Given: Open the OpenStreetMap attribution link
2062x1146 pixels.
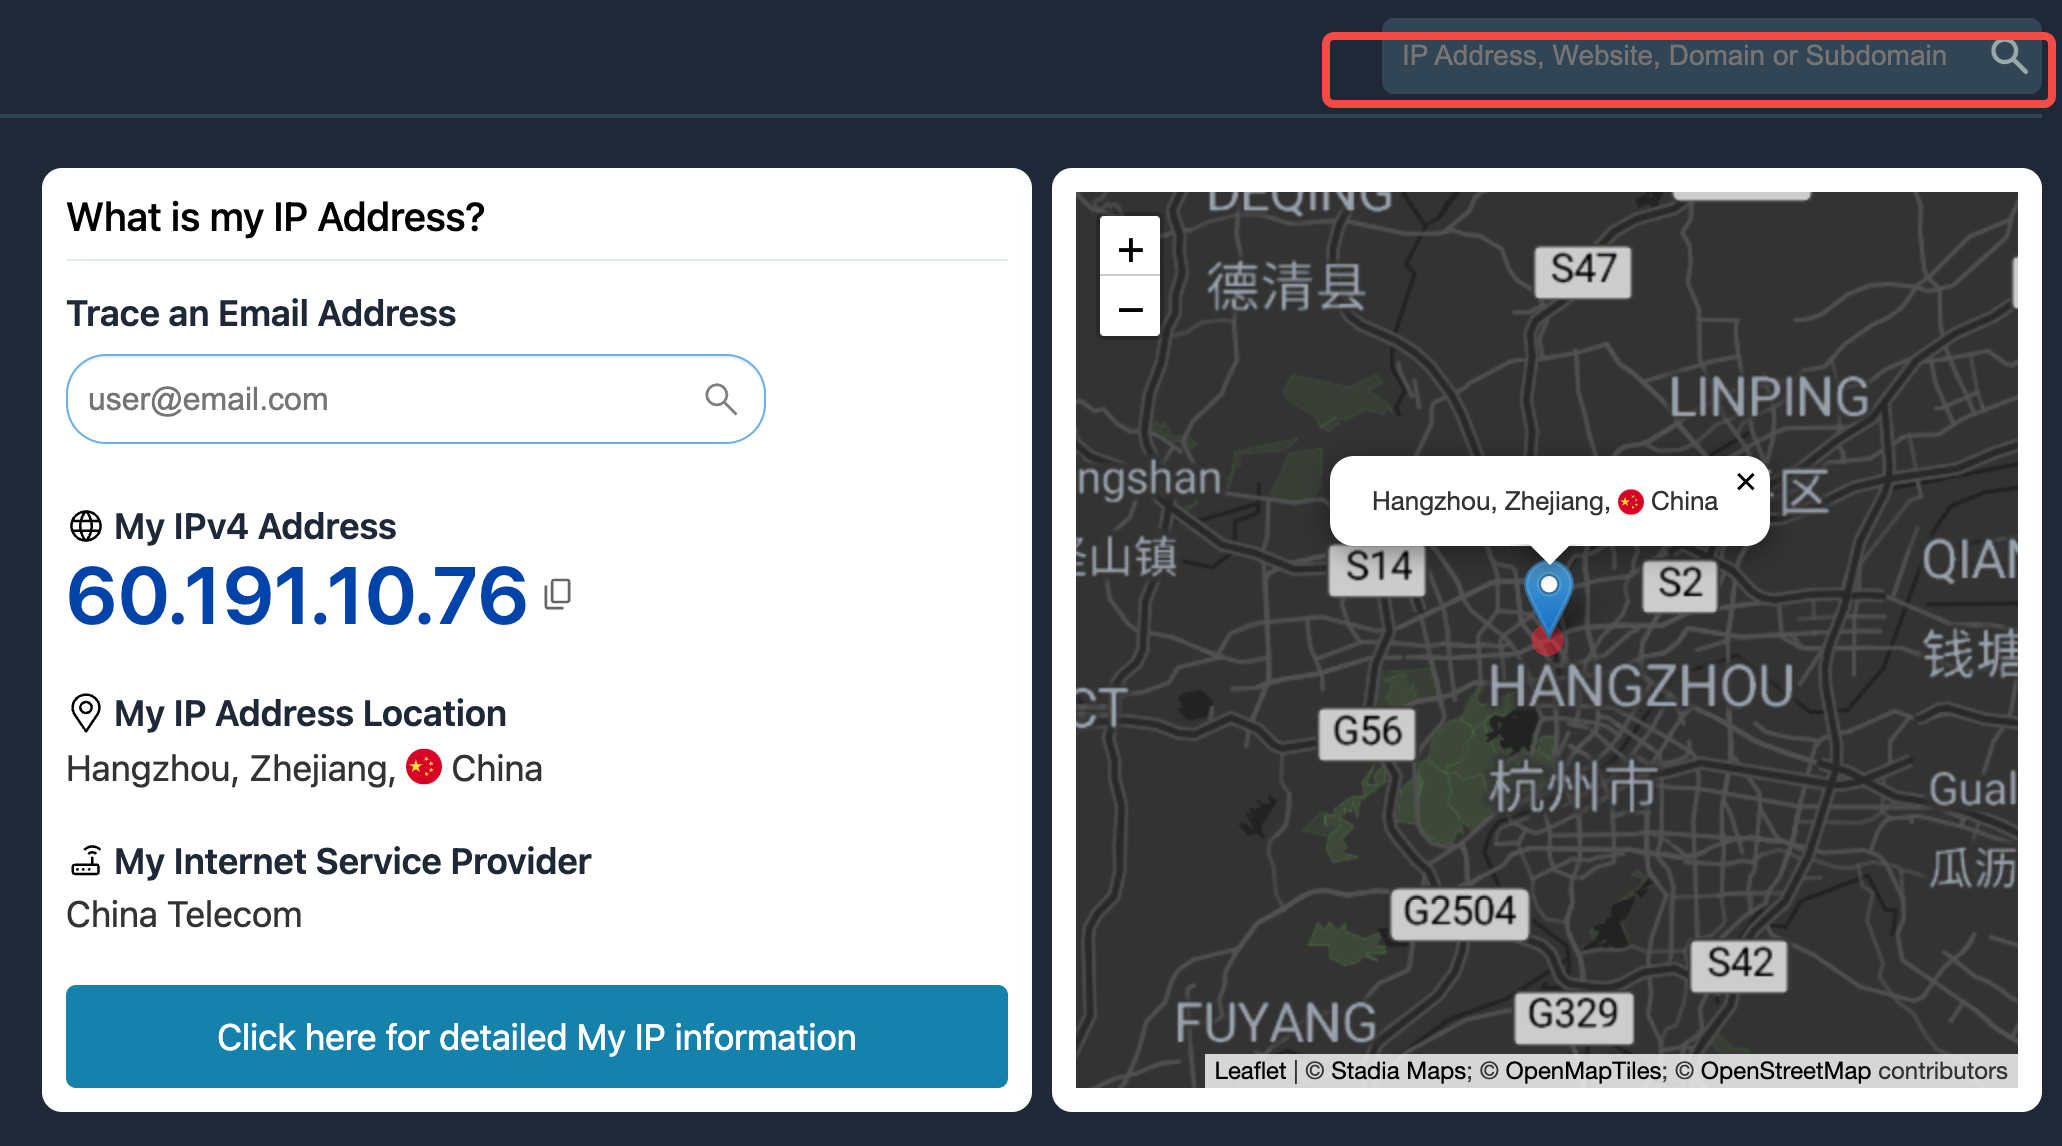Looking at the screenshot, I should tap(1785, 1071).
